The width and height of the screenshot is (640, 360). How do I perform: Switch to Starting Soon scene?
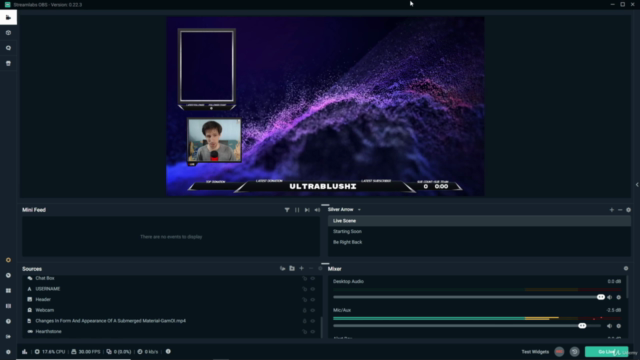coord(479,231)
